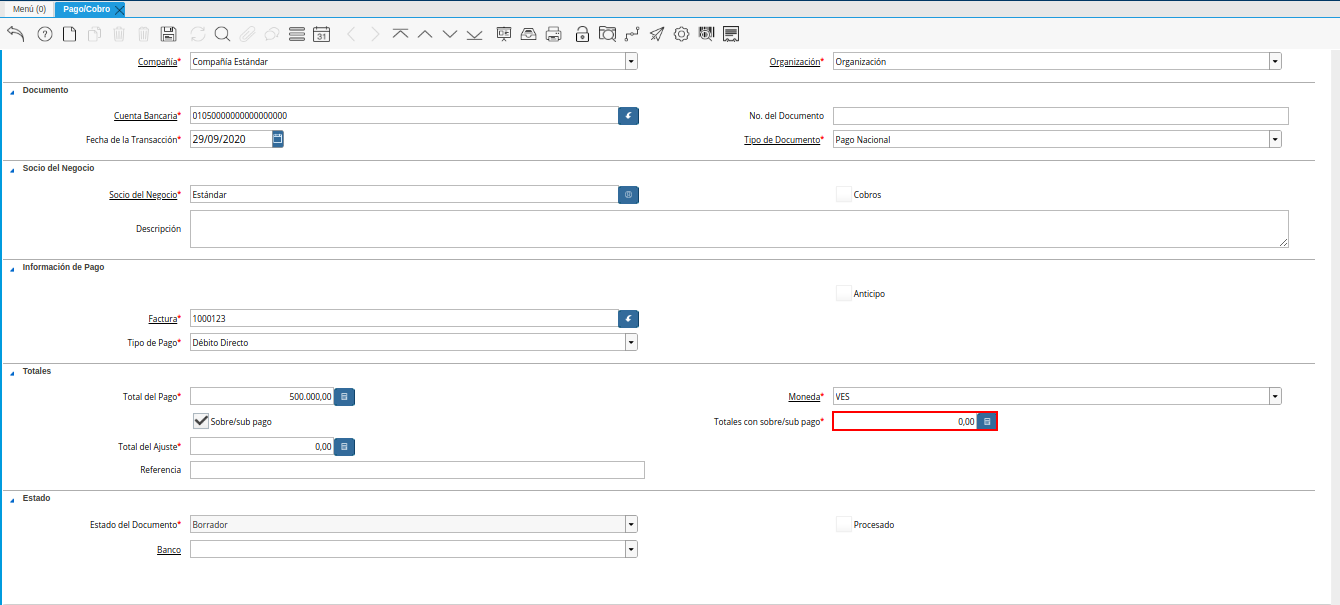Create a new record with page icon

coord(69,34)
